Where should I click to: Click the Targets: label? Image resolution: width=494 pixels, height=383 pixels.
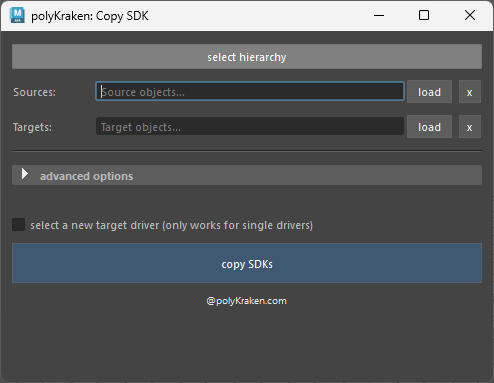pyautogui.click(x=32, y=127)
